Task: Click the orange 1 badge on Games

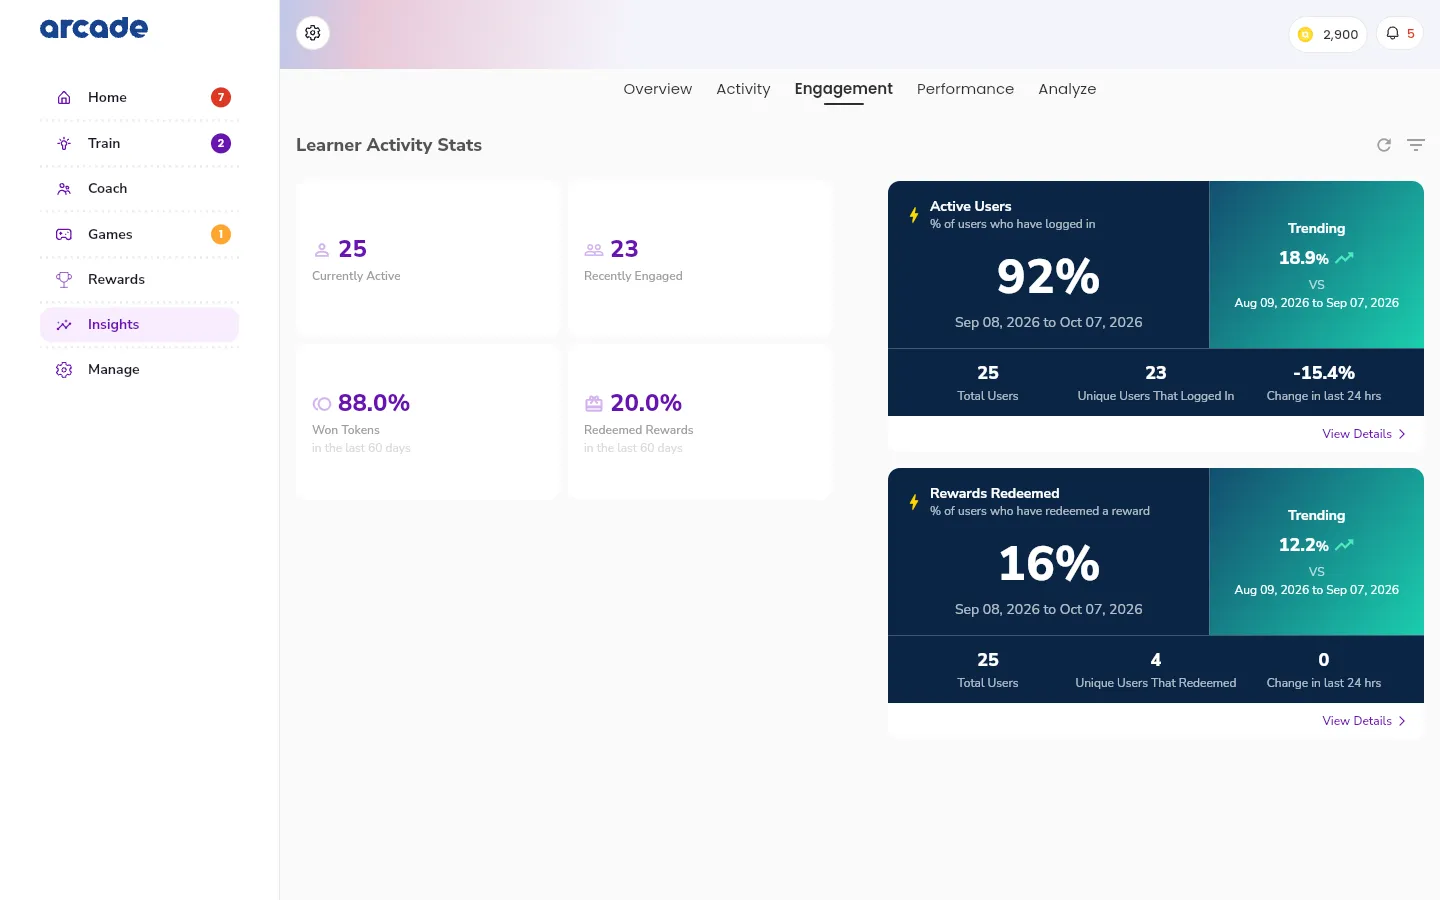Action: pos(221,234)
